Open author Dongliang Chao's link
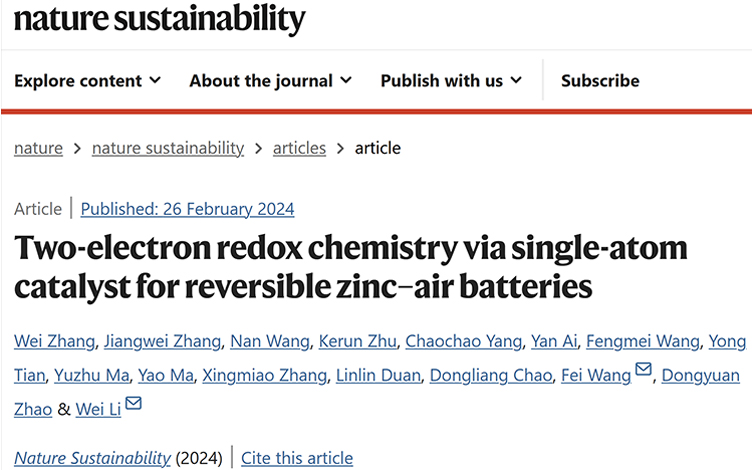This screenshot has height=470, width=752. tap(491, 375)
